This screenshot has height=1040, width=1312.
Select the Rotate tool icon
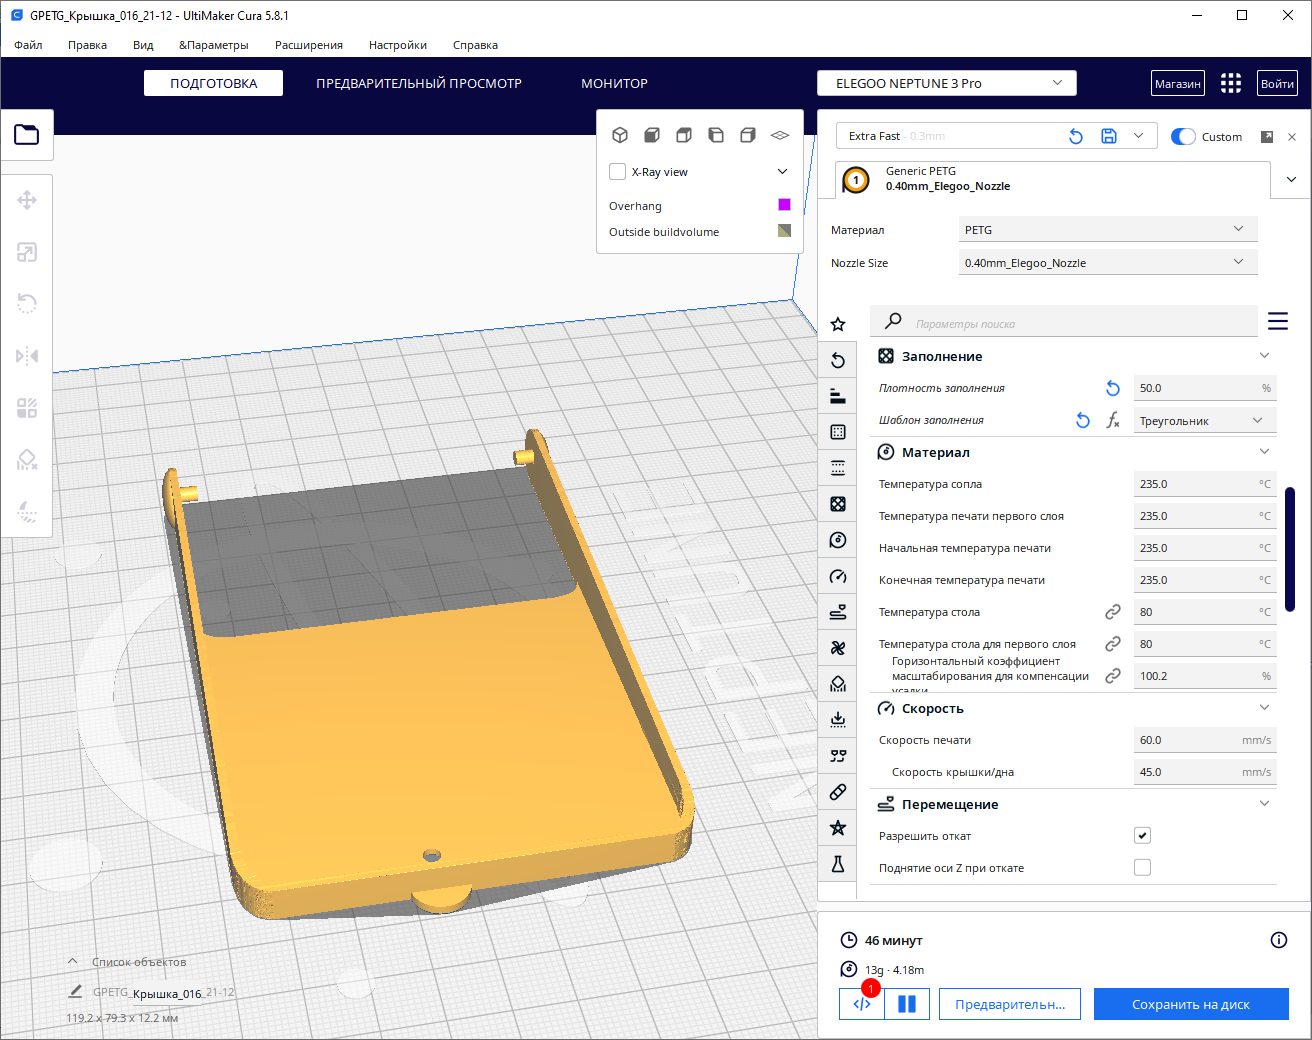(x=27, y=304)
